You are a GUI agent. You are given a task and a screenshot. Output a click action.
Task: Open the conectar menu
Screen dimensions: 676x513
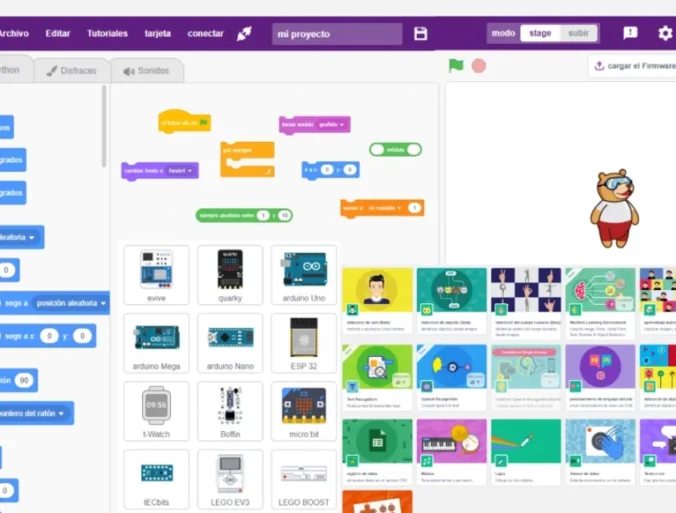click(x=205, y=34)
